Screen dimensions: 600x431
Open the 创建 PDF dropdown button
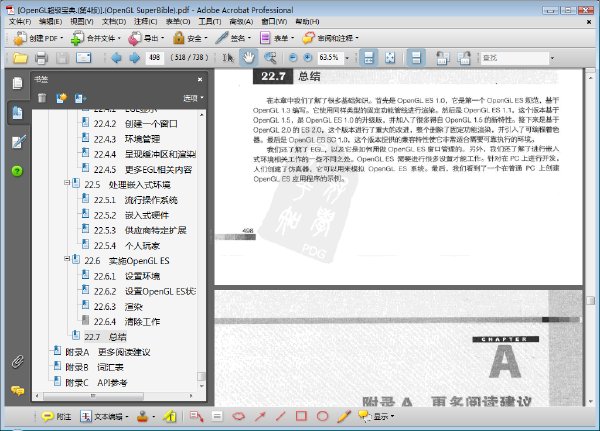tap(38, 38)
